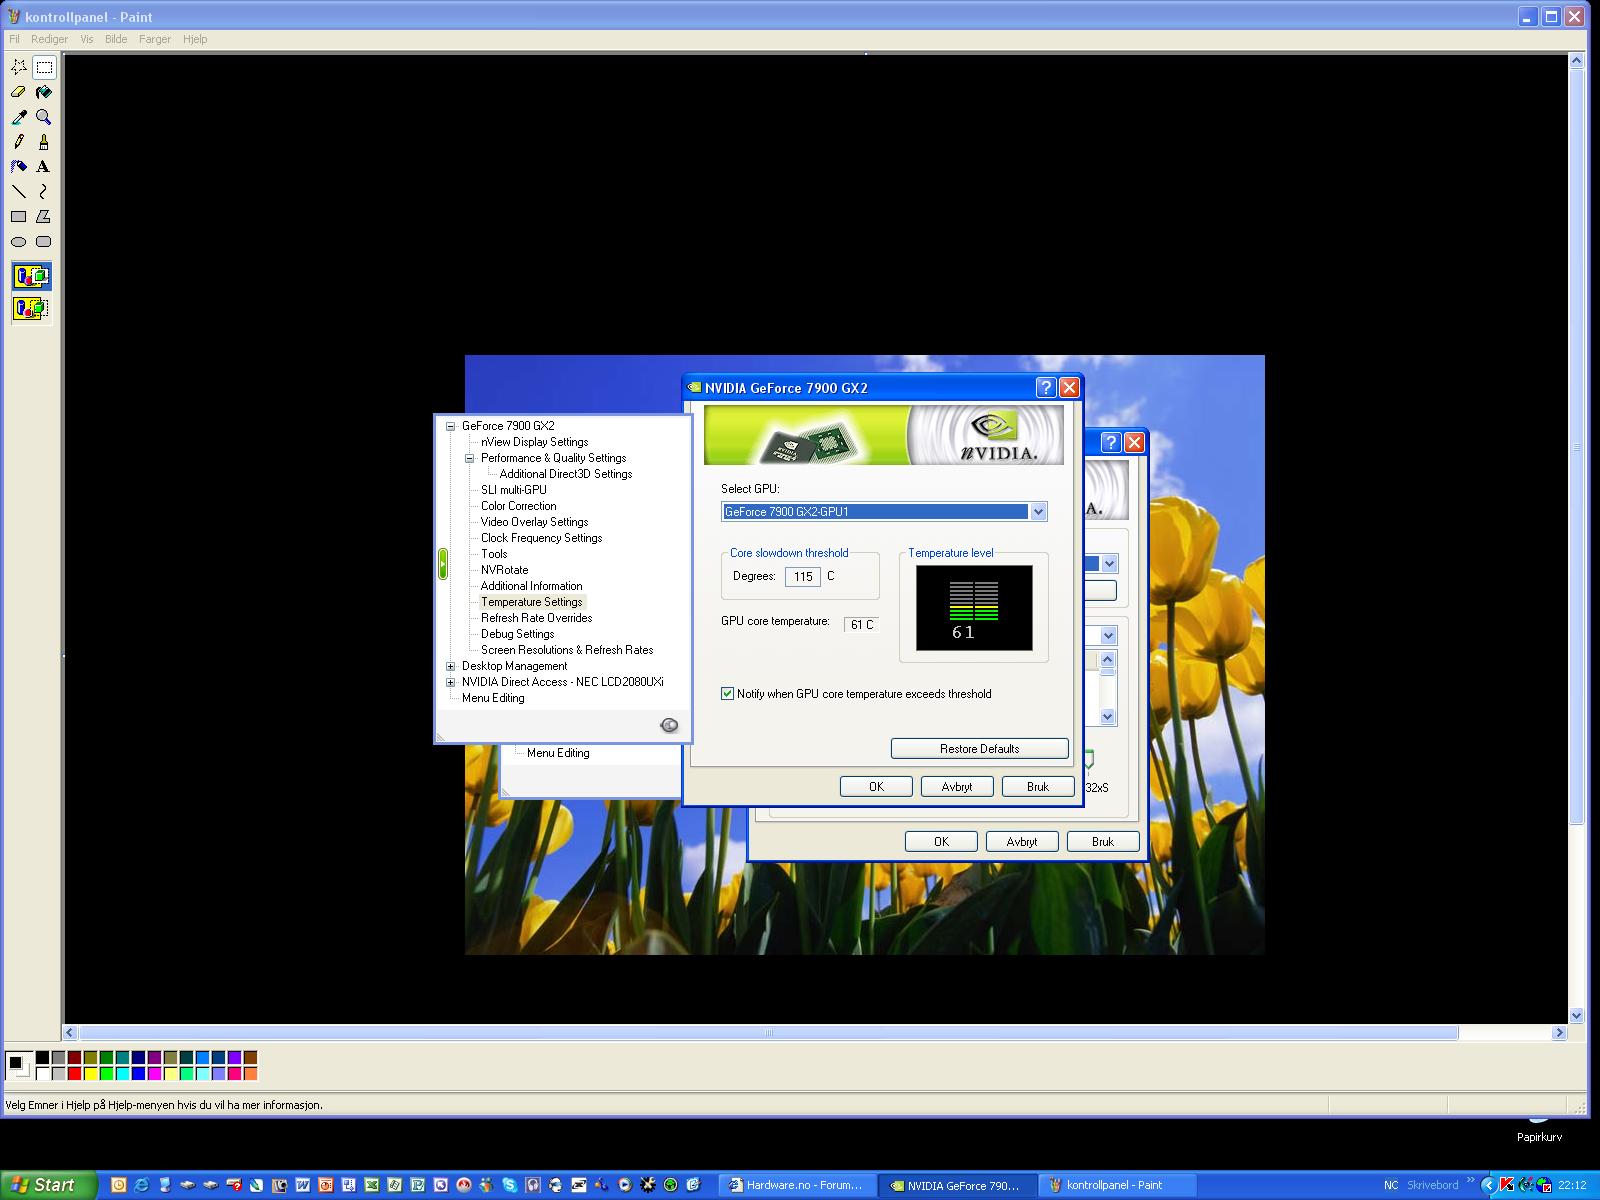The height and width of the screenshot is (1200, 1600).
Task: Open the Vis menu
Action: coord(87,39)
